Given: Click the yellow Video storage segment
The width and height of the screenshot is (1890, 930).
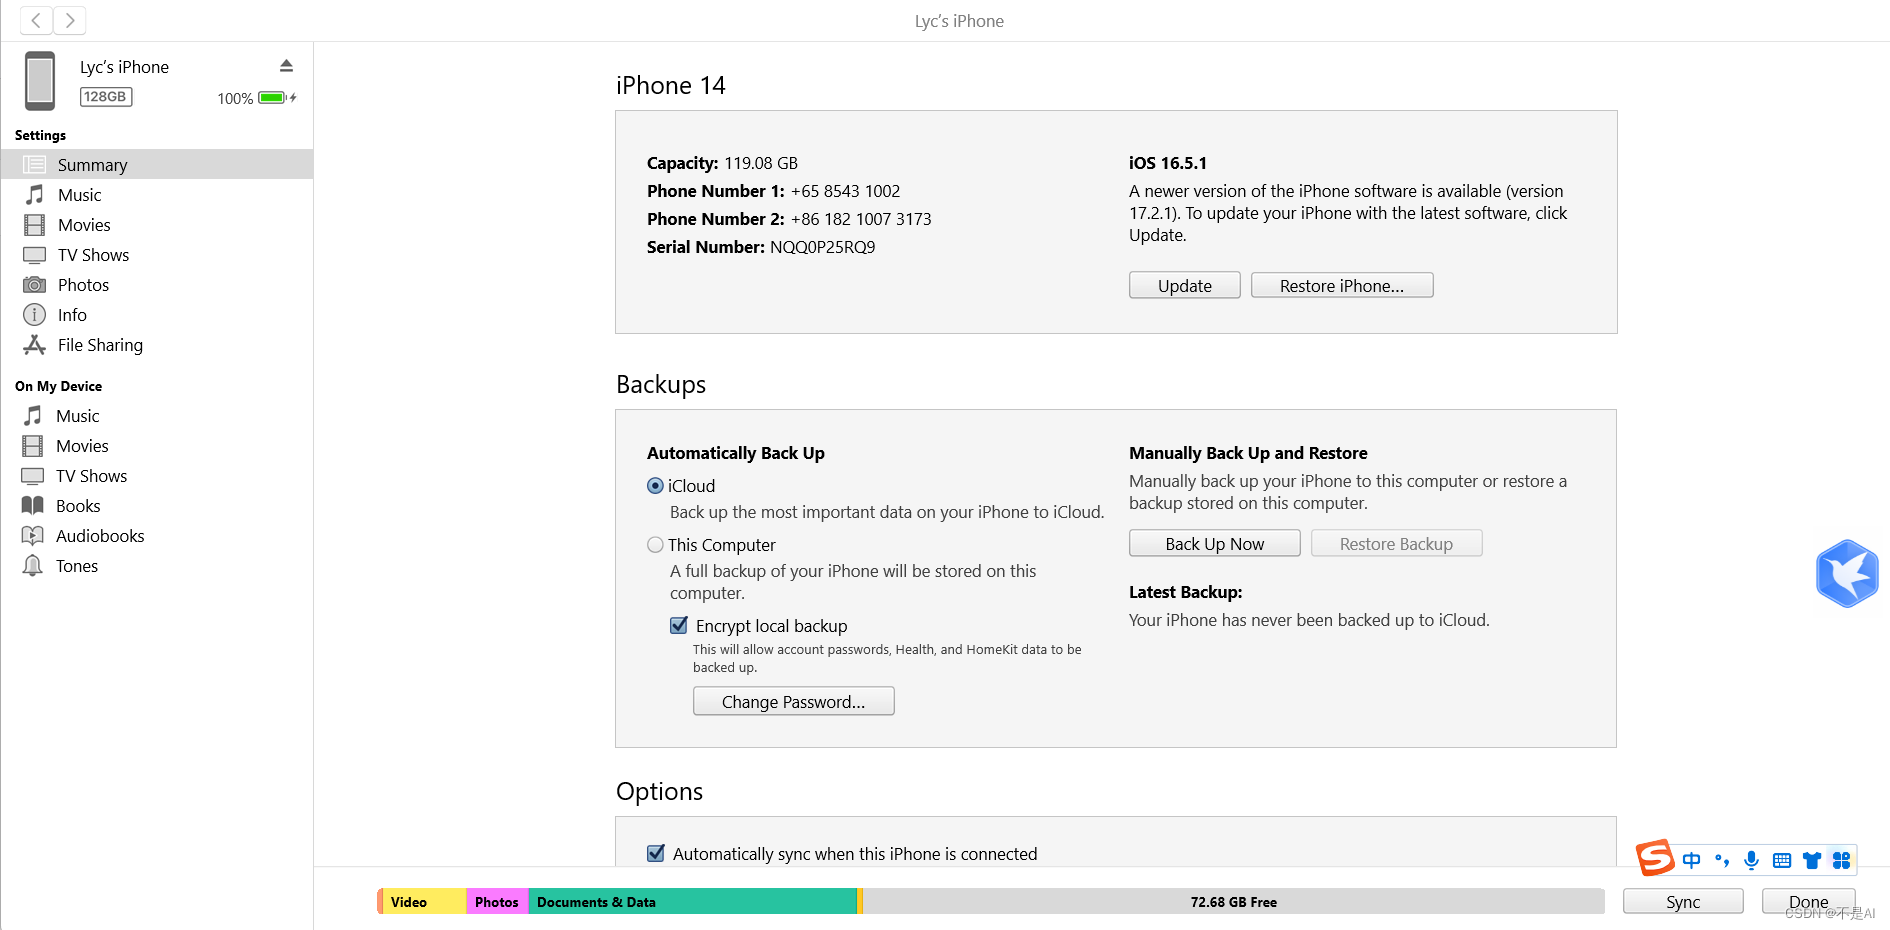Looking at the screenshot, I should [424, 901].
